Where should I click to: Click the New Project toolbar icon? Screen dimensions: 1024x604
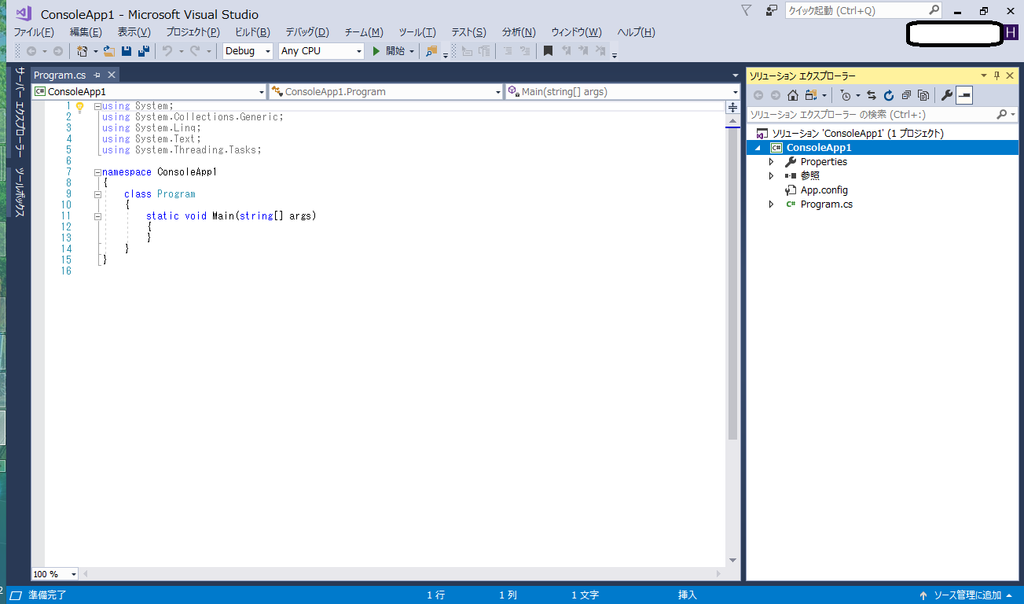click(x=82, y=51)
